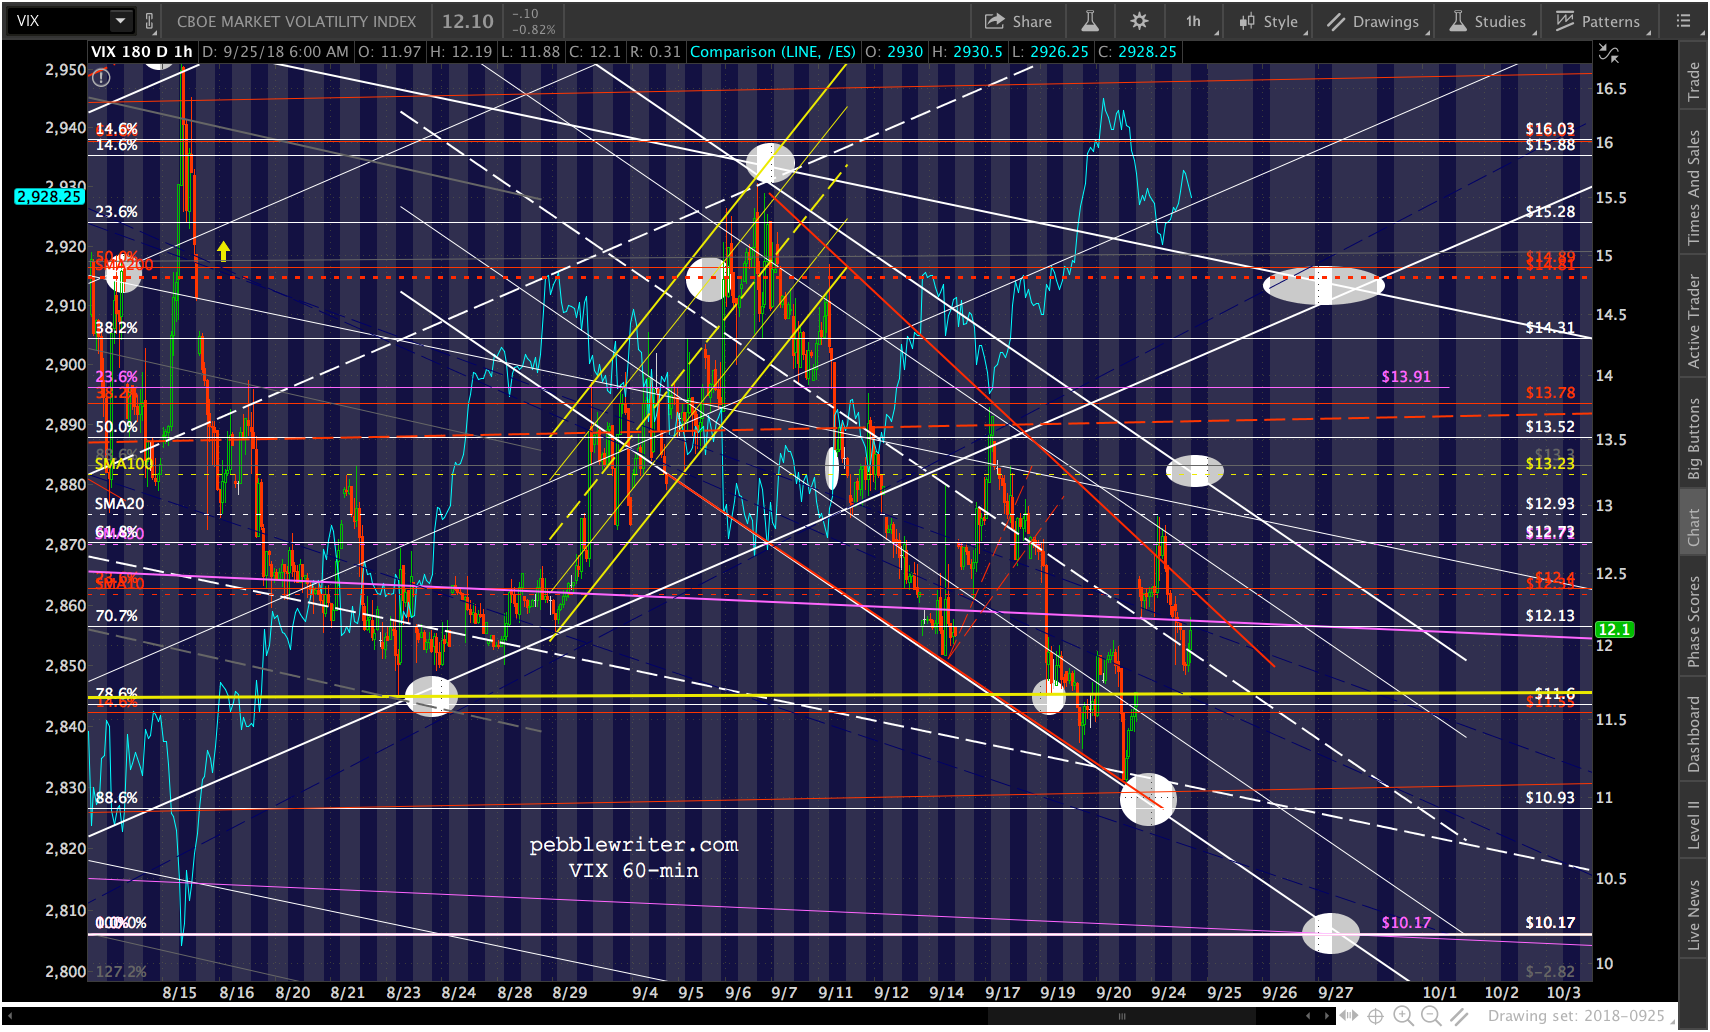Image resolution: width=1710 pixels, height=1032 pixels.
Task: Open the Phase Scores side tab
Action: 1693,621
